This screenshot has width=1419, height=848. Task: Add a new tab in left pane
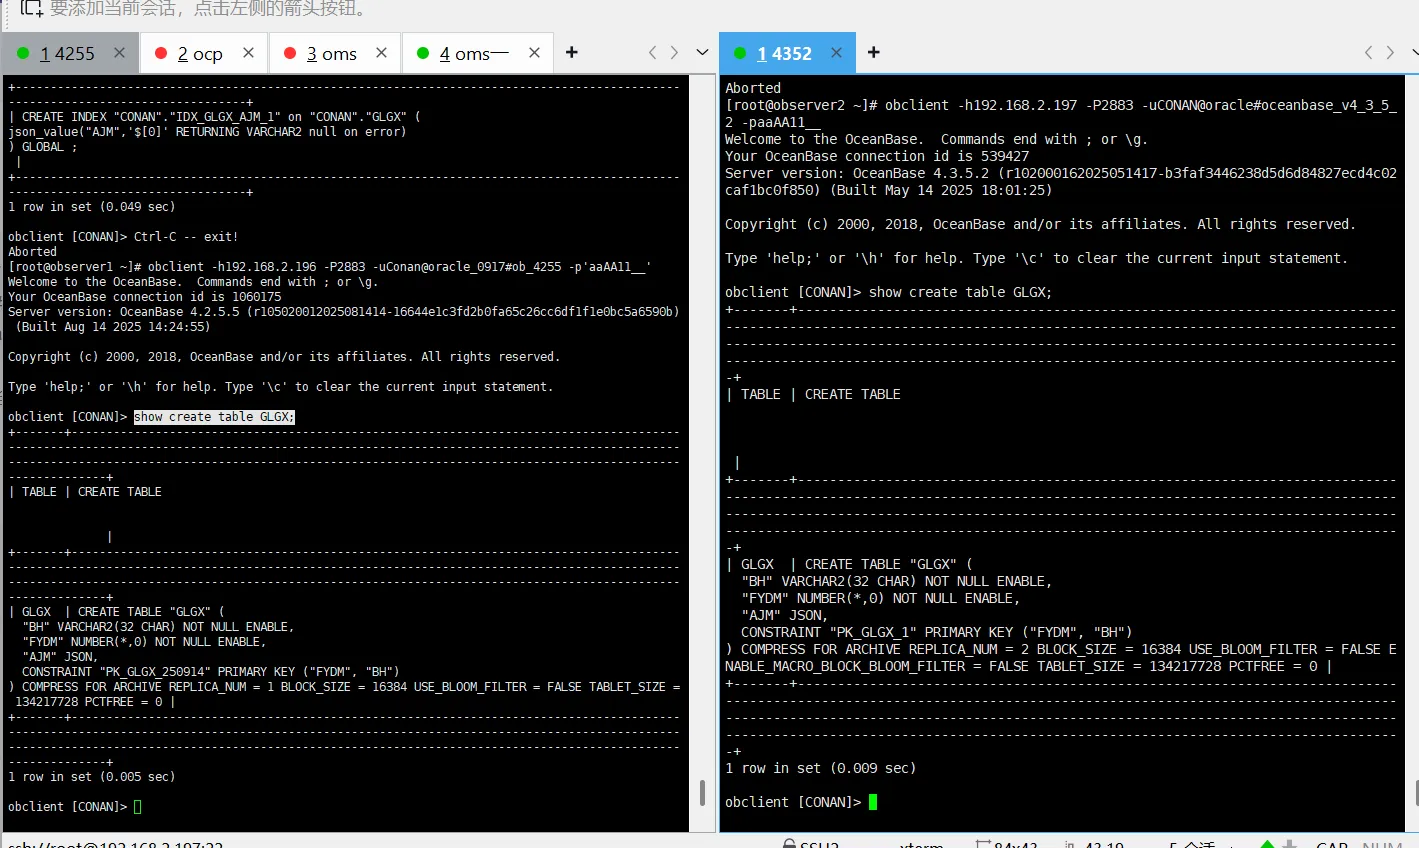tap(572, 53)
